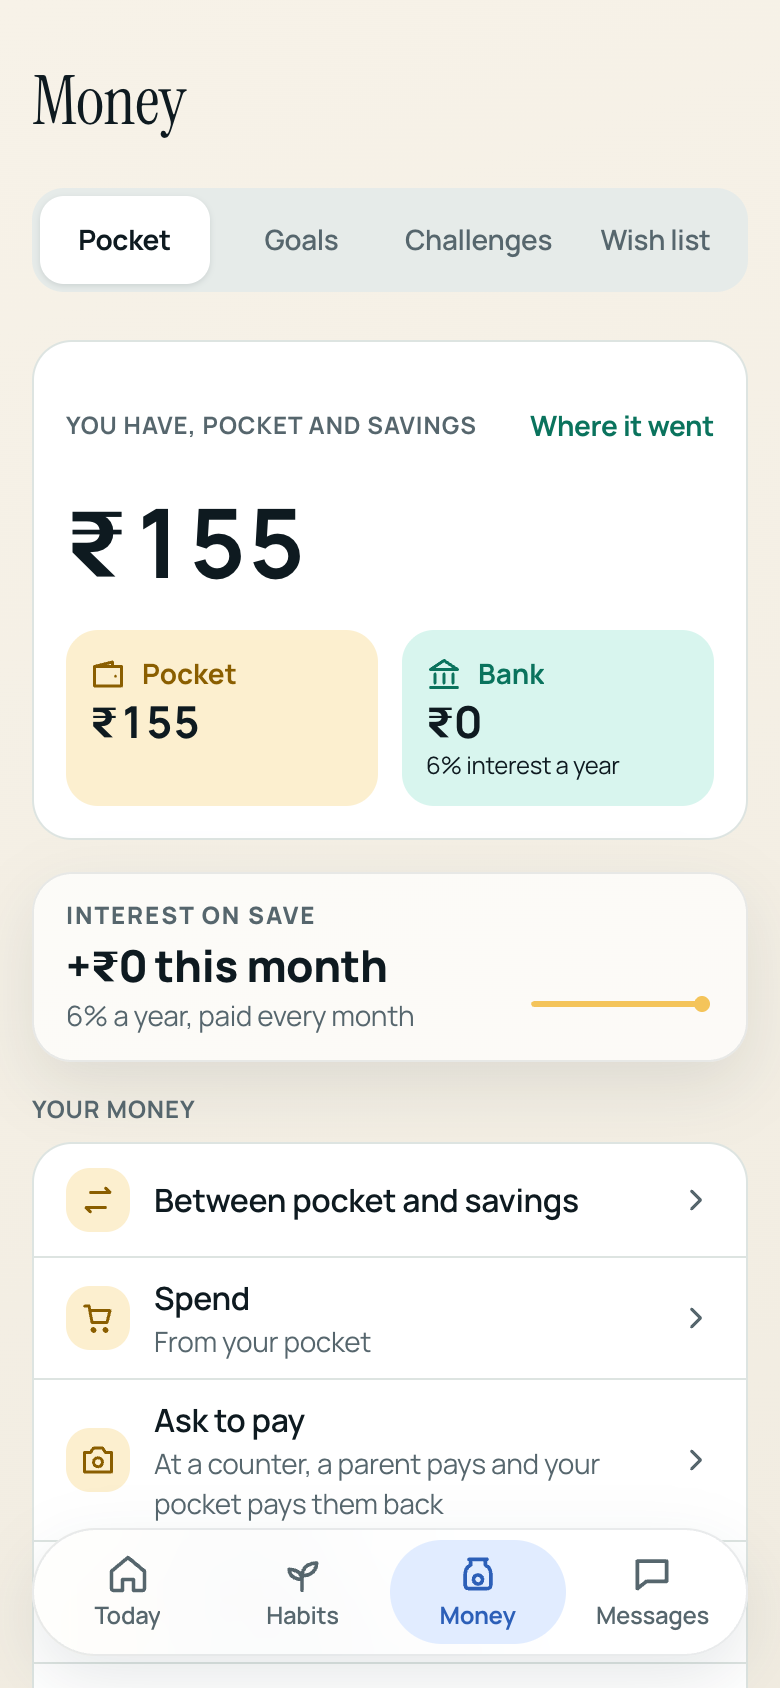Tap the Ask to pay camera icon
Viewport: 780px width, 1688px height.
[x=98, y=1460]
